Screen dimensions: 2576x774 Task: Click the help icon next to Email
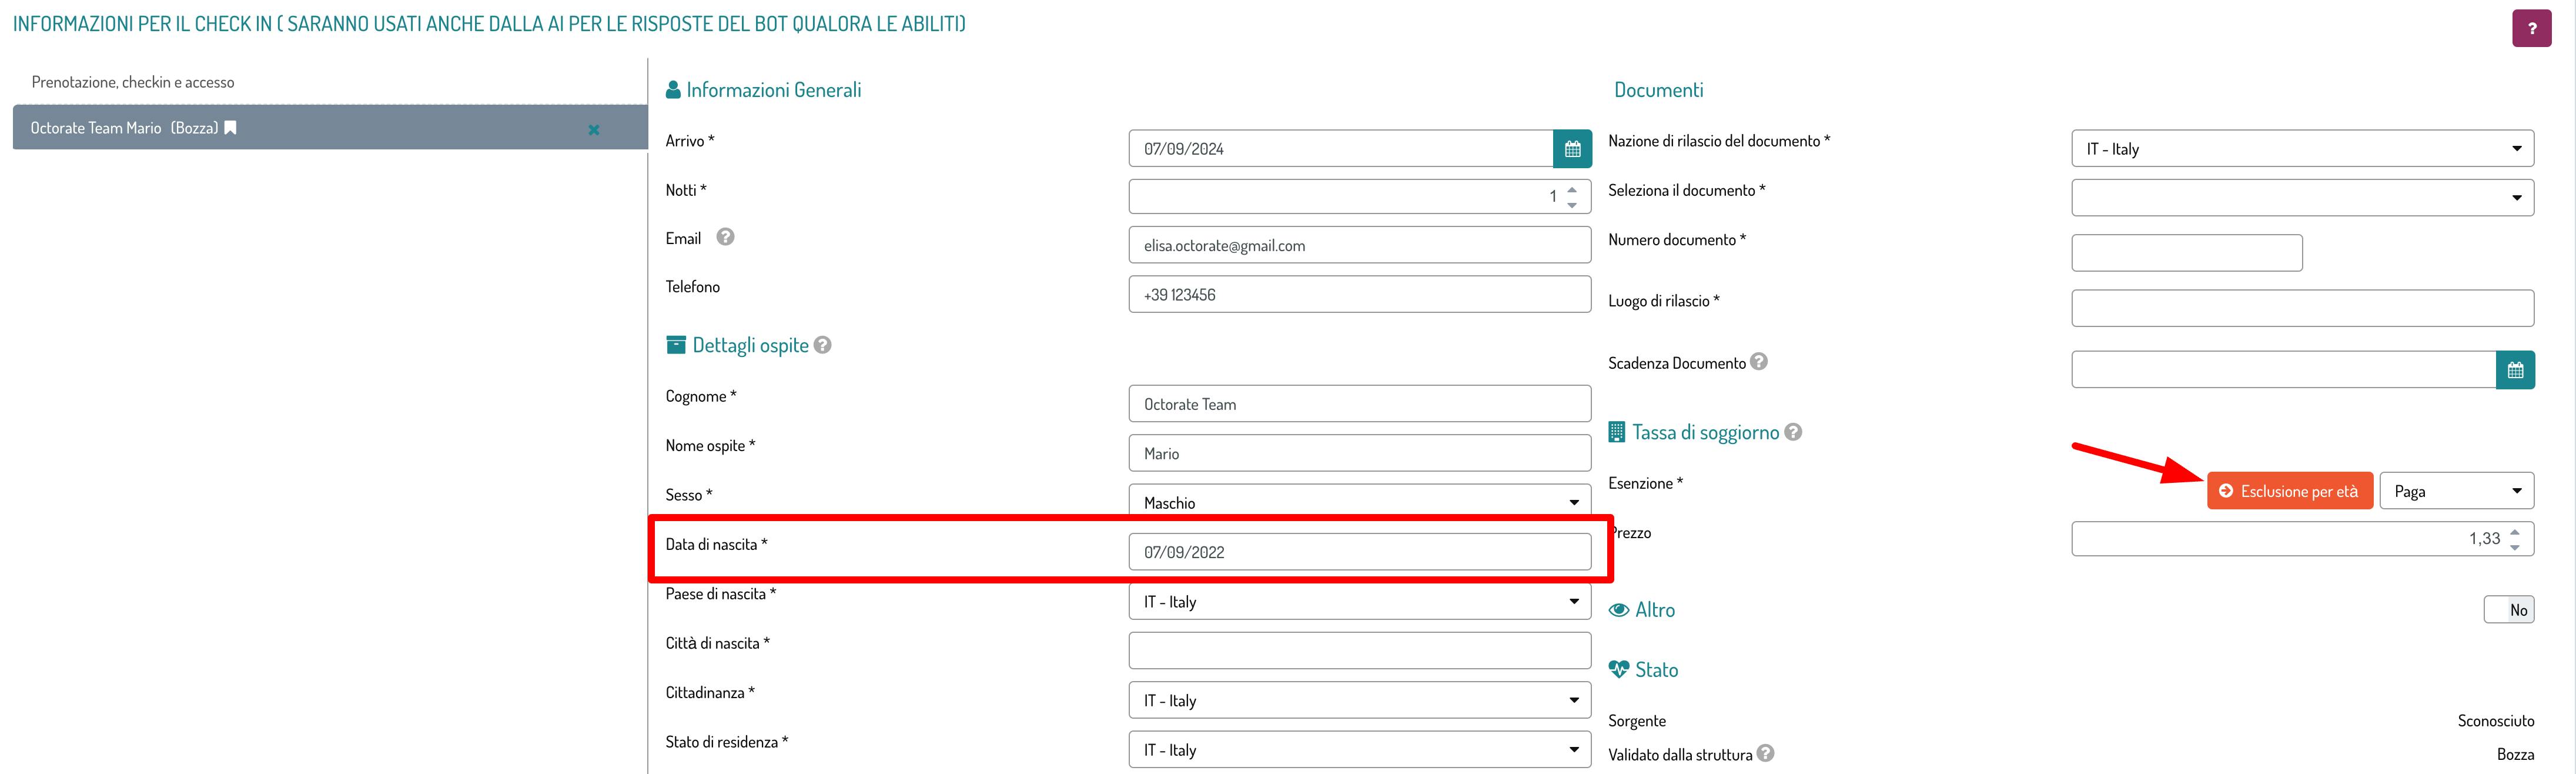tap(725, 237)
